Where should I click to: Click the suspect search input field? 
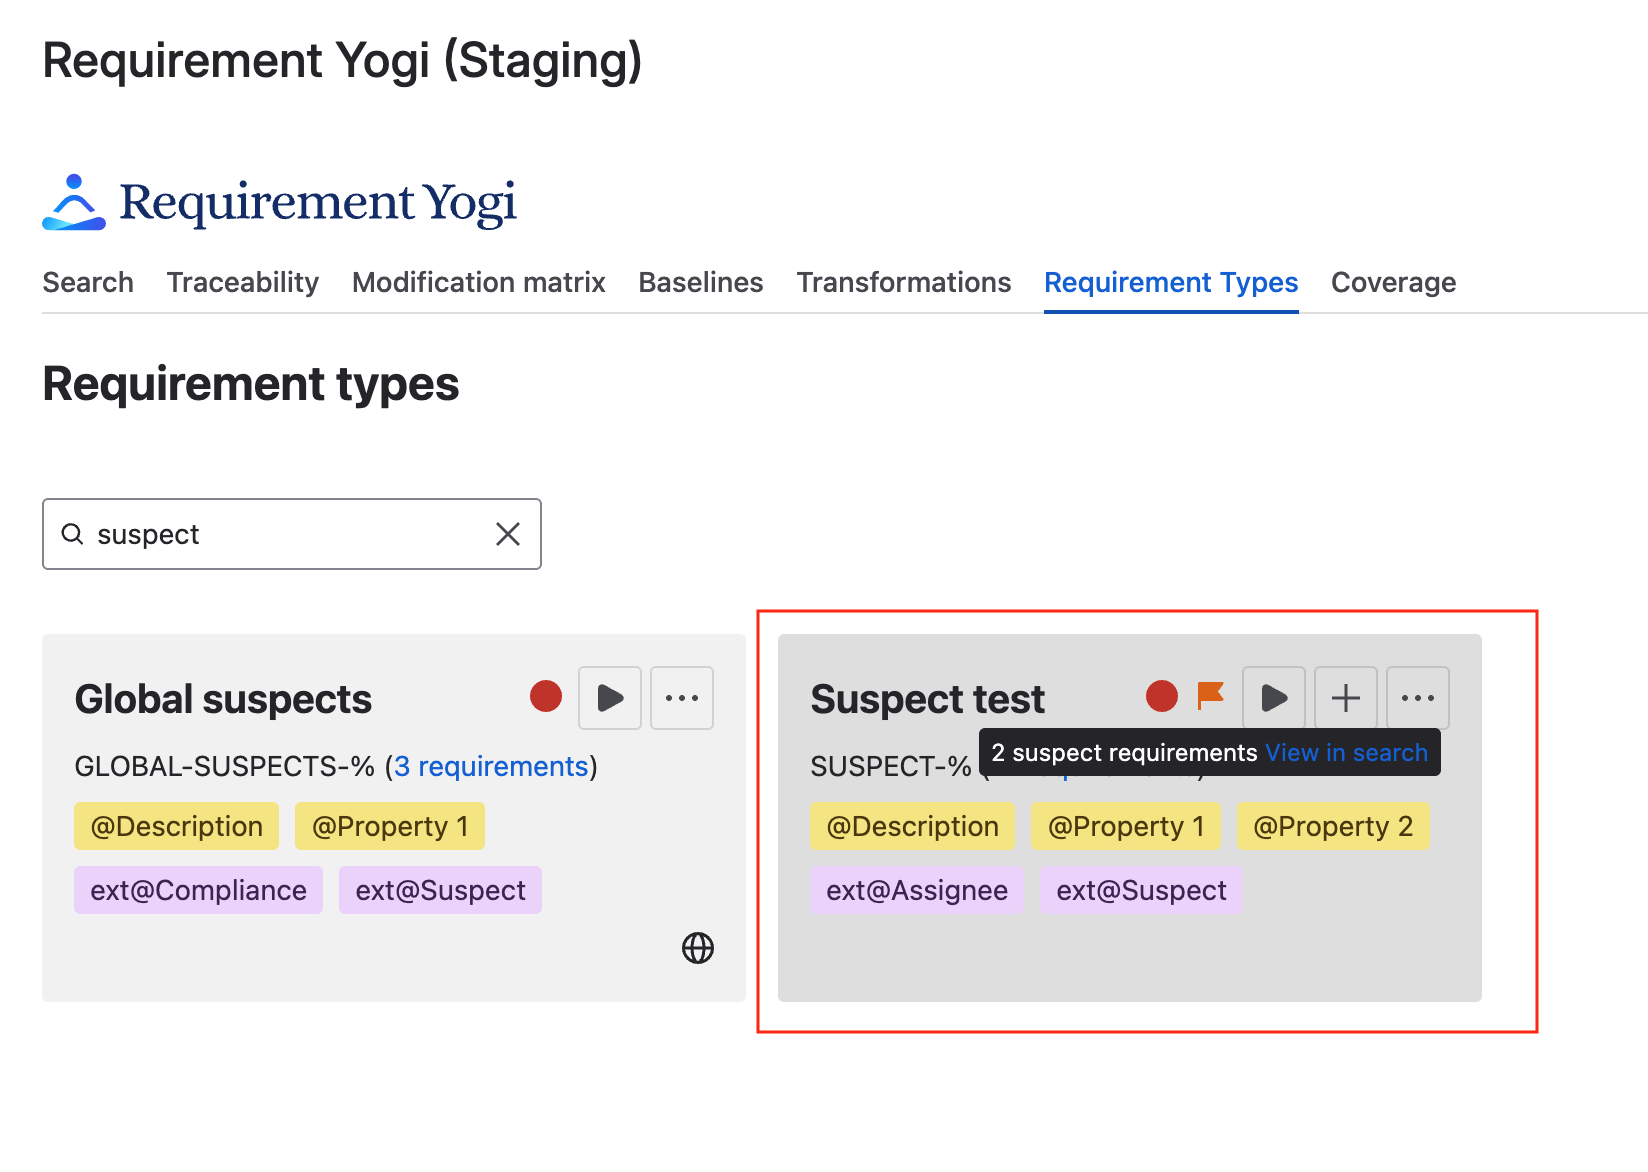click(292, 534)
